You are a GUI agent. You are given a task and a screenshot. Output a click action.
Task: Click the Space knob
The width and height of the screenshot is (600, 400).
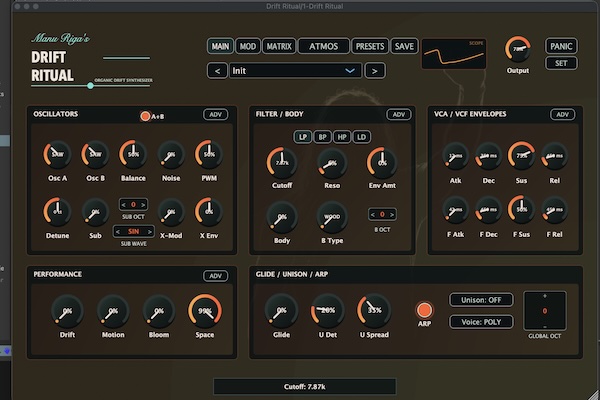click(x=205, y=311)
